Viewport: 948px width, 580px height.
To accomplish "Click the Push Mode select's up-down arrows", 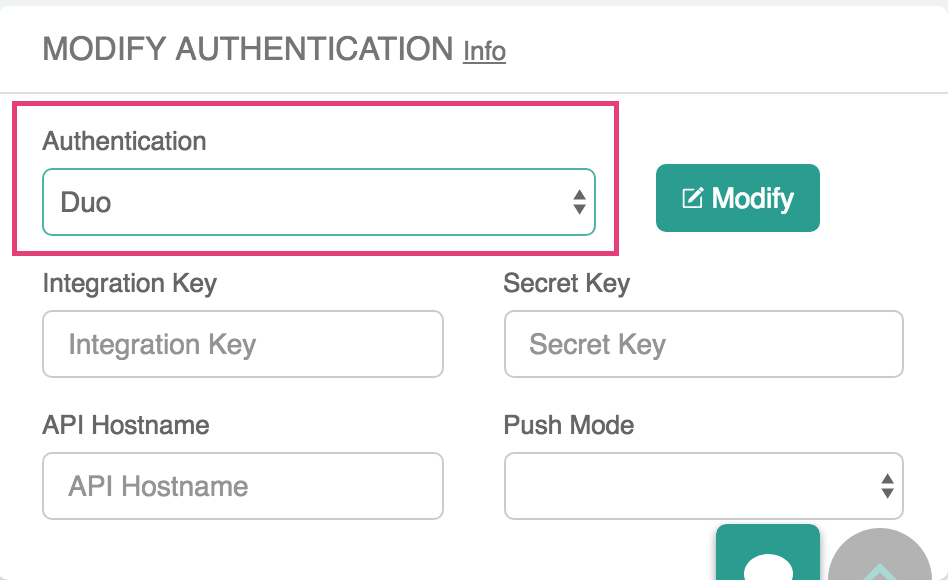I will (886, 486).
